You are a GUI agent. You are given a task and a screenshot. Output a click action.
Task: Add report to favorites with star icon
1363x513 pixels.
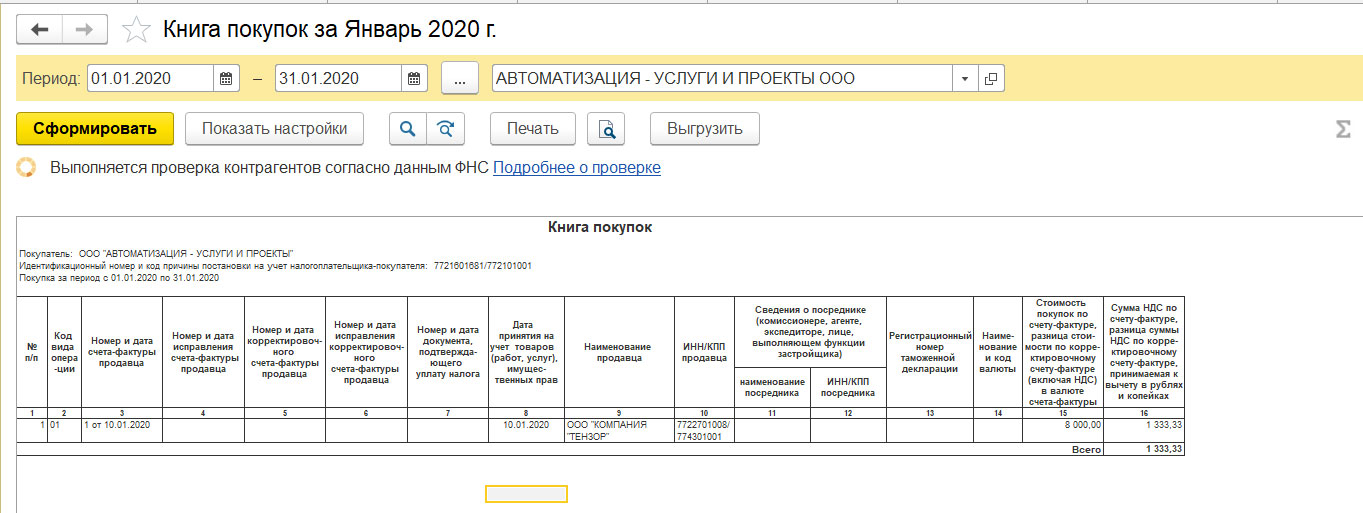(x=135, y=30)
